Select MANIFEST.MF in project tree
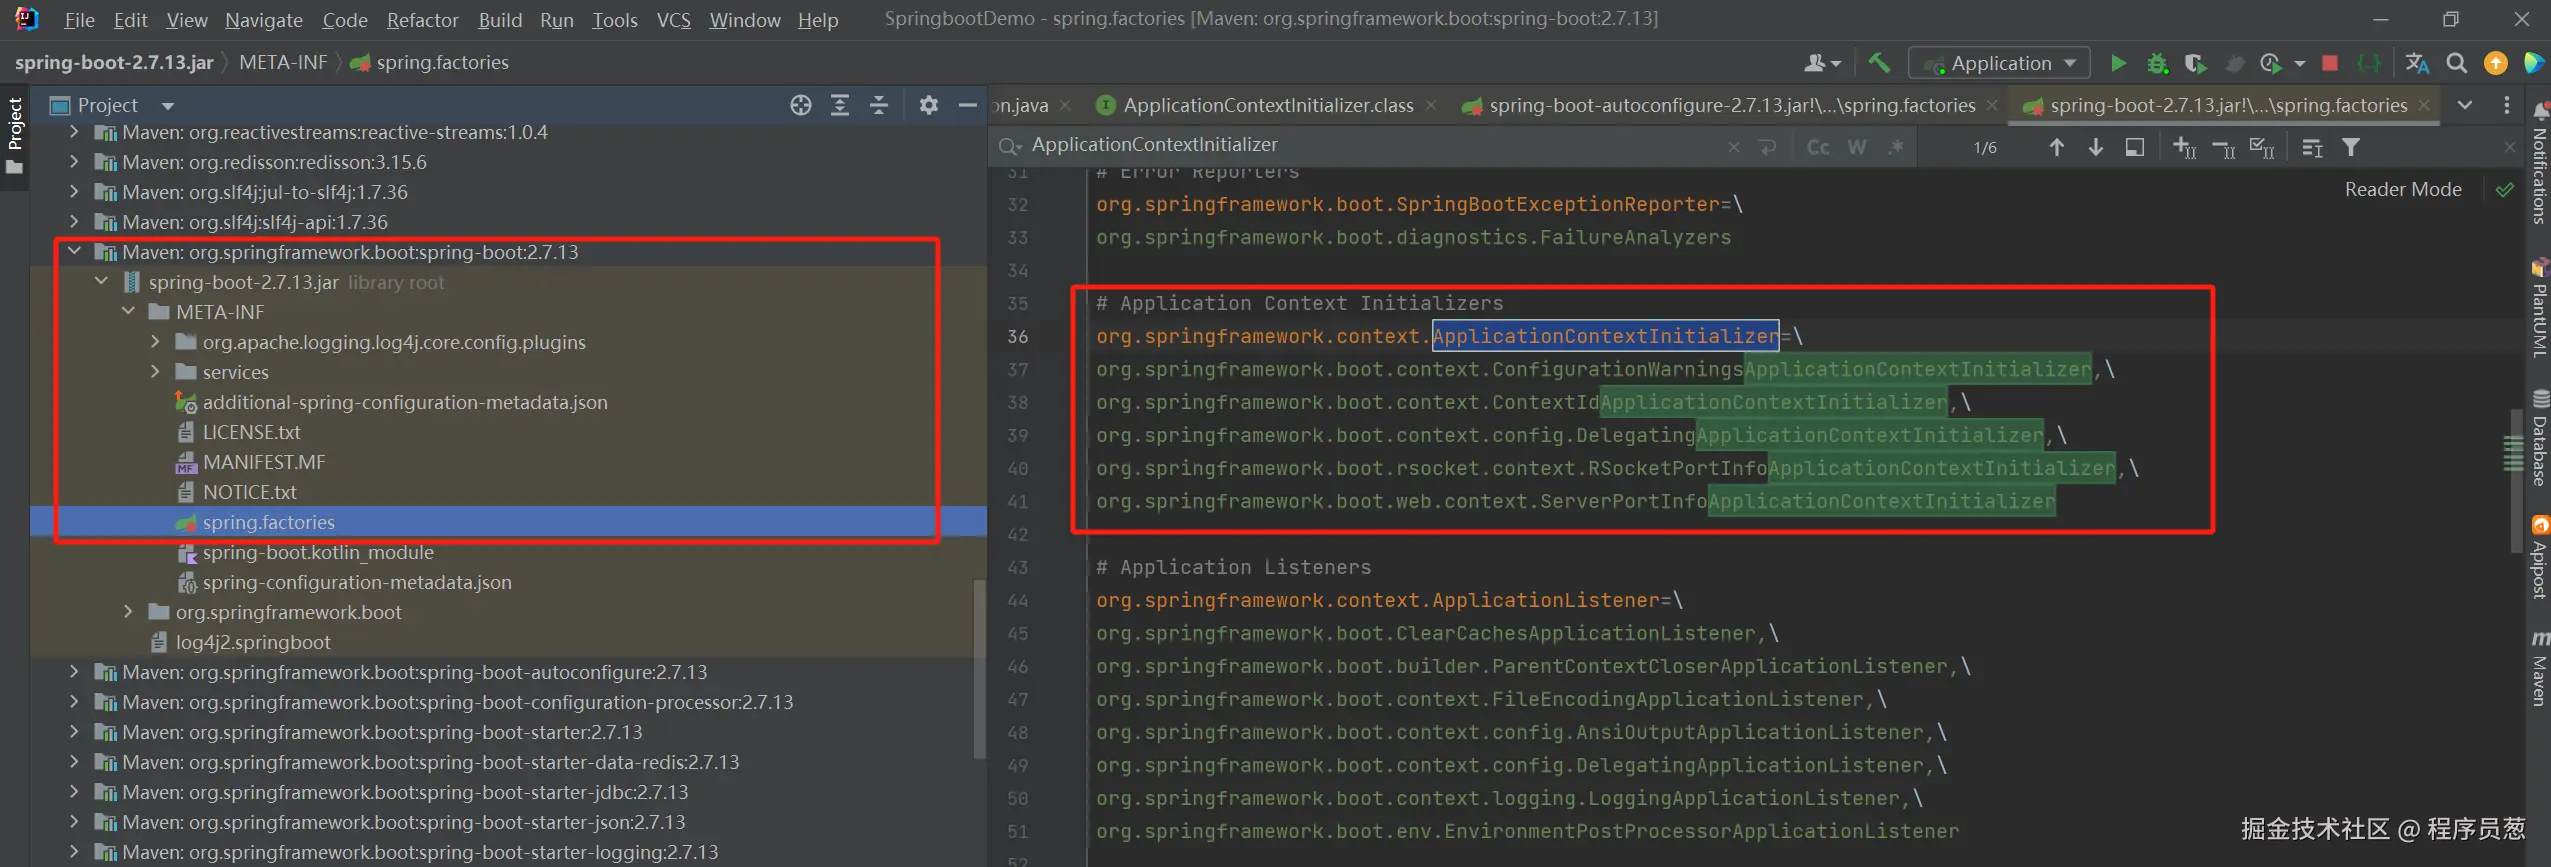The height and width of the screenshot is (867, 2551). pos(264,462)
